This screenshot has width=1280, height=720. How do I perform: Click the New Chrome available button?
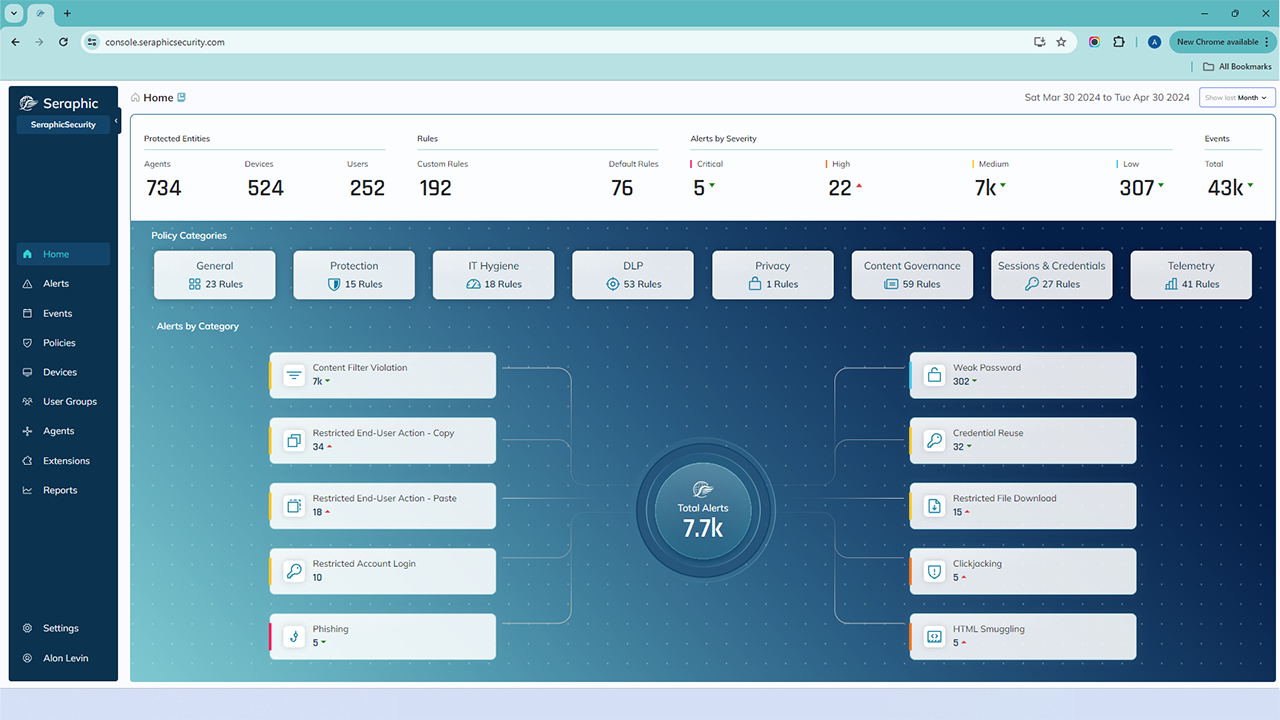pos(1217,42)
